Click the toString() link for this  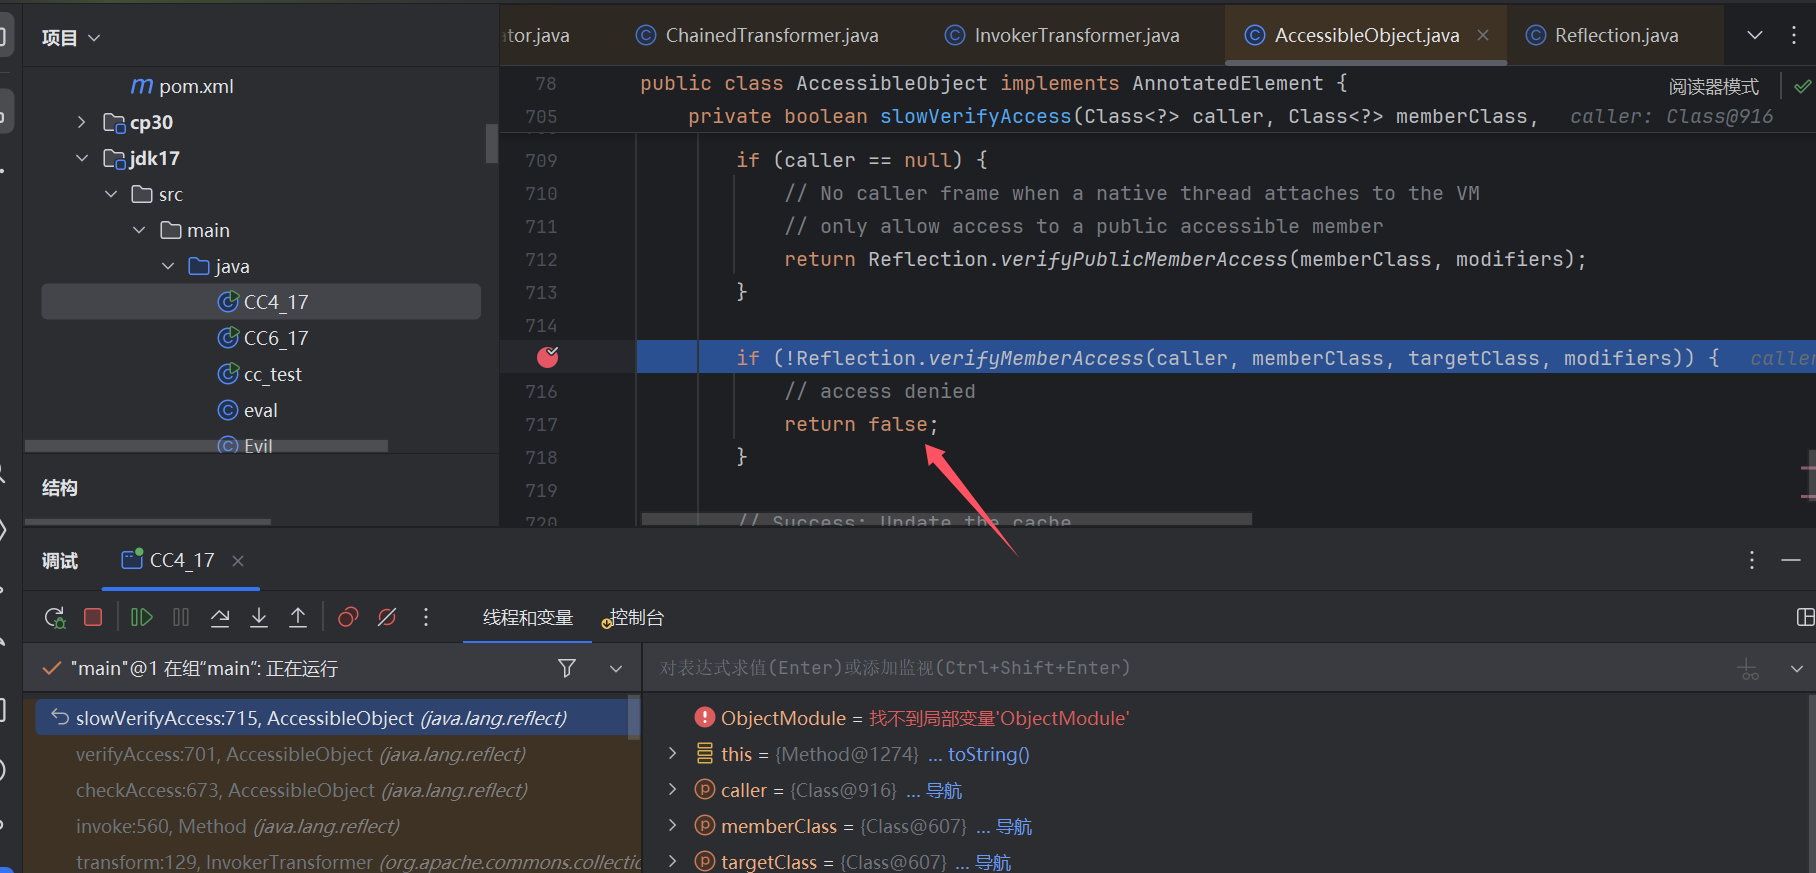click(989, 755)
